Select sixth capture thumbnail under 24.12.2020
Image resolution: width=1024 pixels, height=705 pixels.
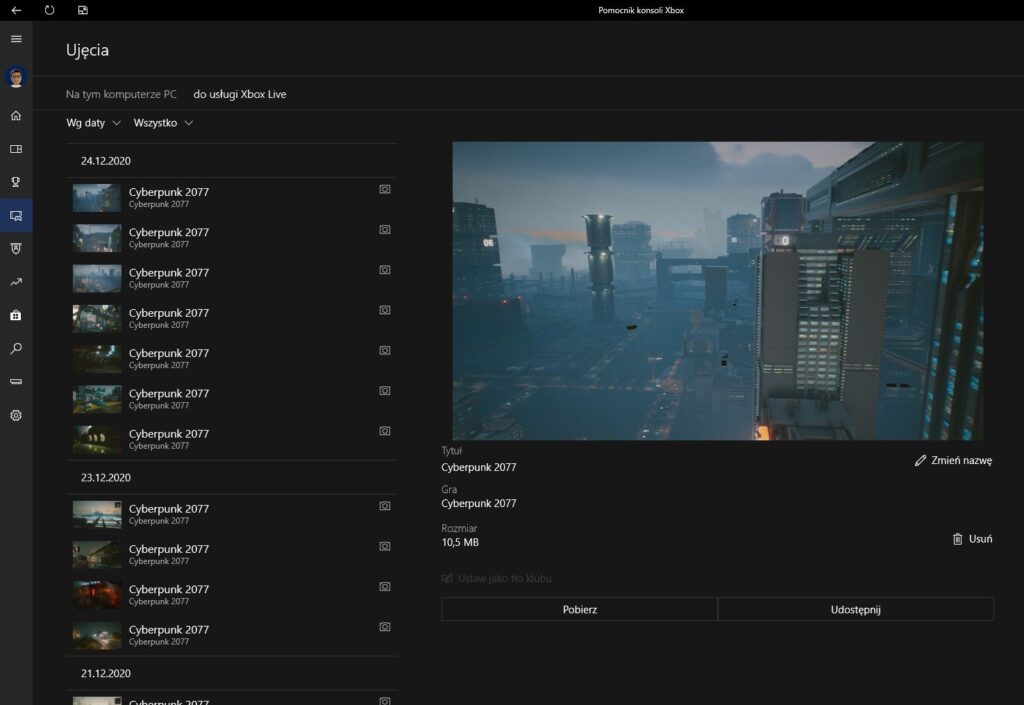click(x=97, y=399)
